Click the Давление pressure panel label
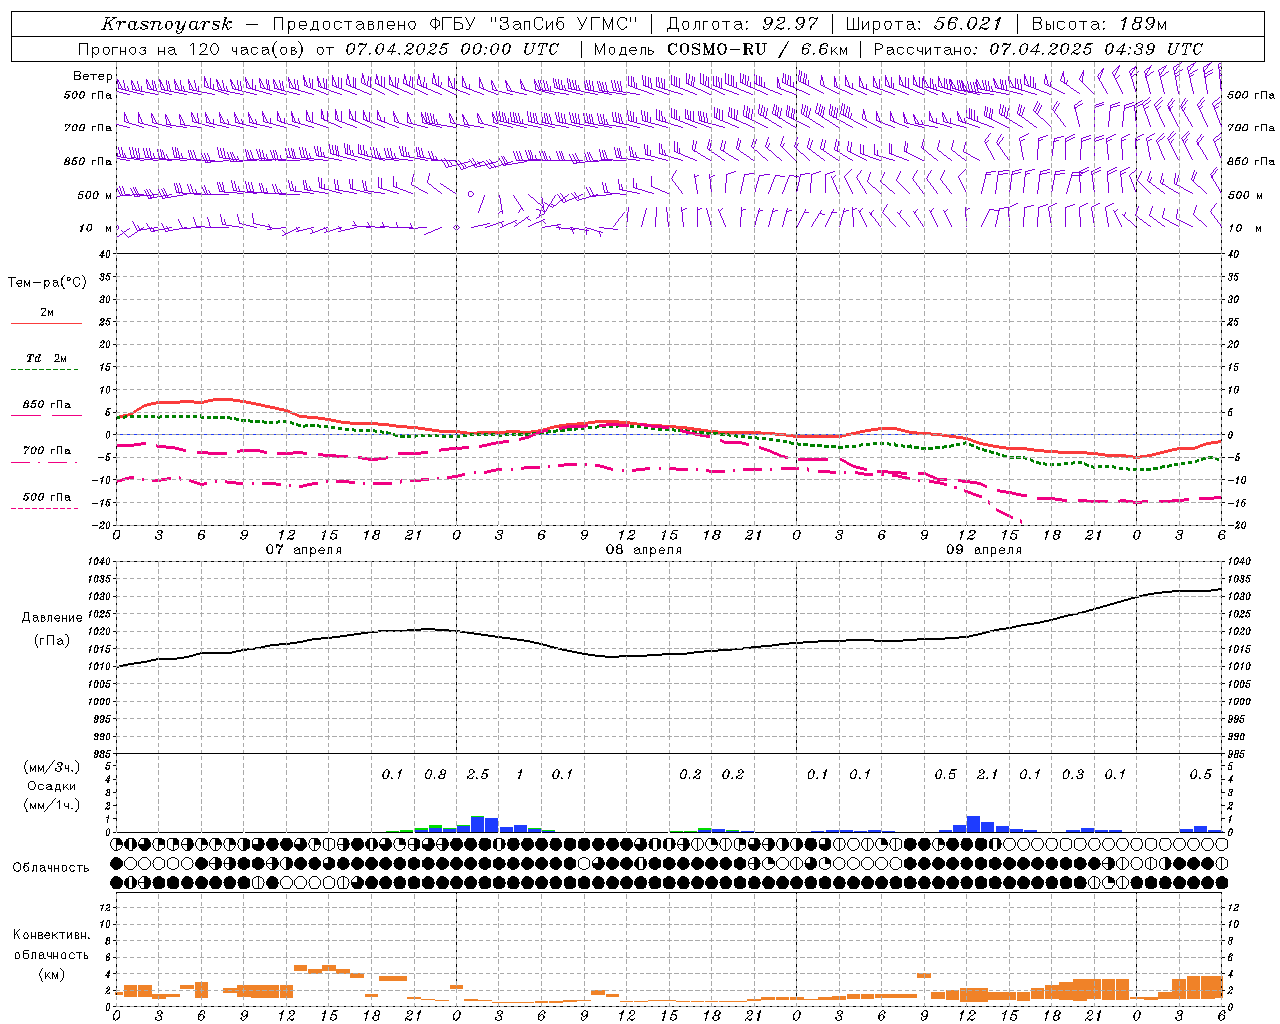The height and width of the screenshot is (1024, 1280). click(x=52, y=618)
